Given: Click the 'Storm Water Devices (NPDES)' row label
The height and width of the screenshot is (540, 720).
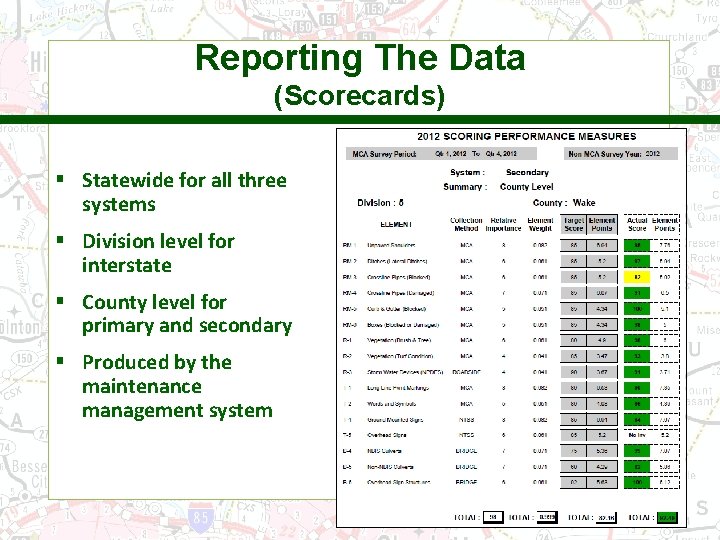Looking at the screenshot, I should click(x=405, y=372).
